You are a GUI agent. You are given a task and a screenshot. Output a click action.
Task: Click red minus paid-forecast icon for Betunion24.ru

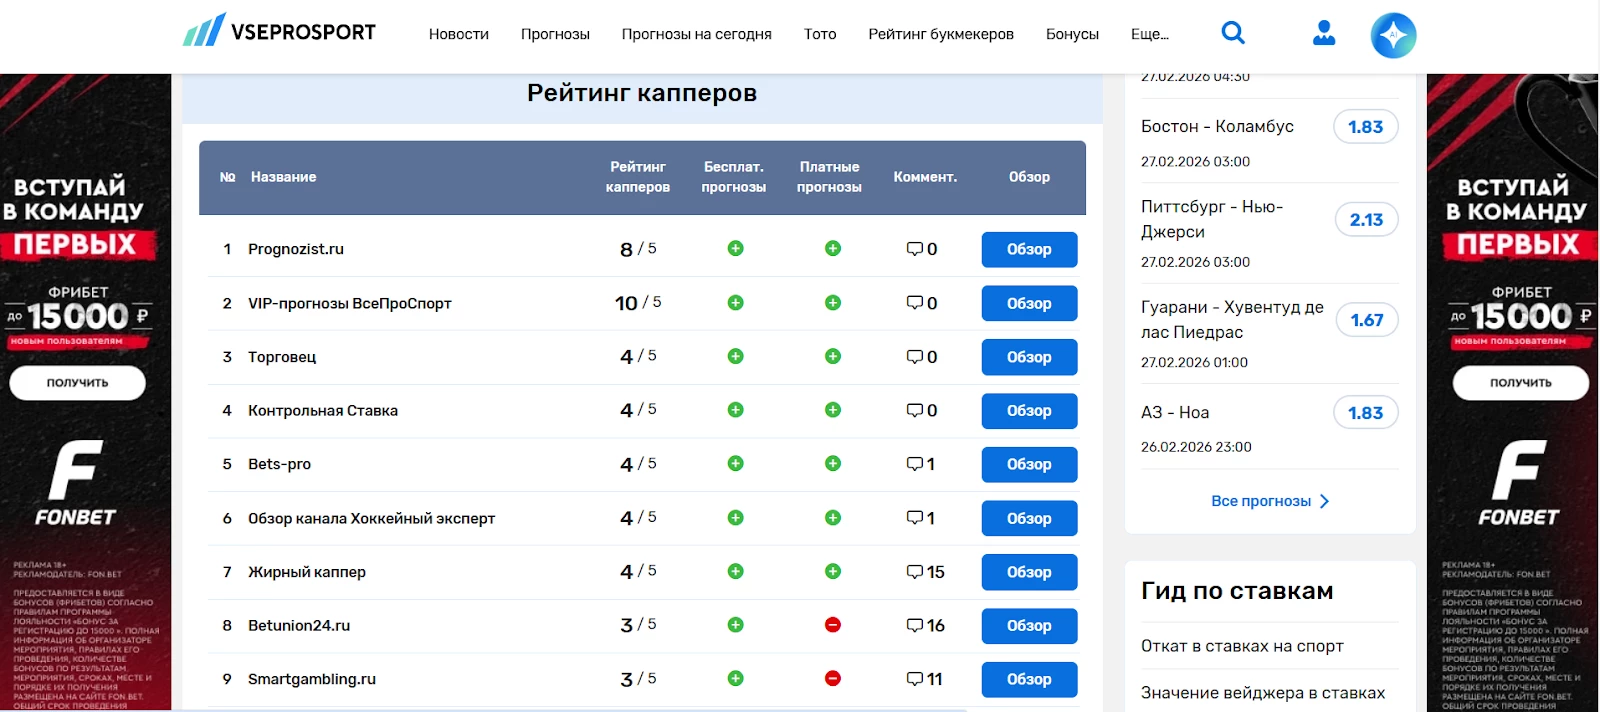coord(832,624)
